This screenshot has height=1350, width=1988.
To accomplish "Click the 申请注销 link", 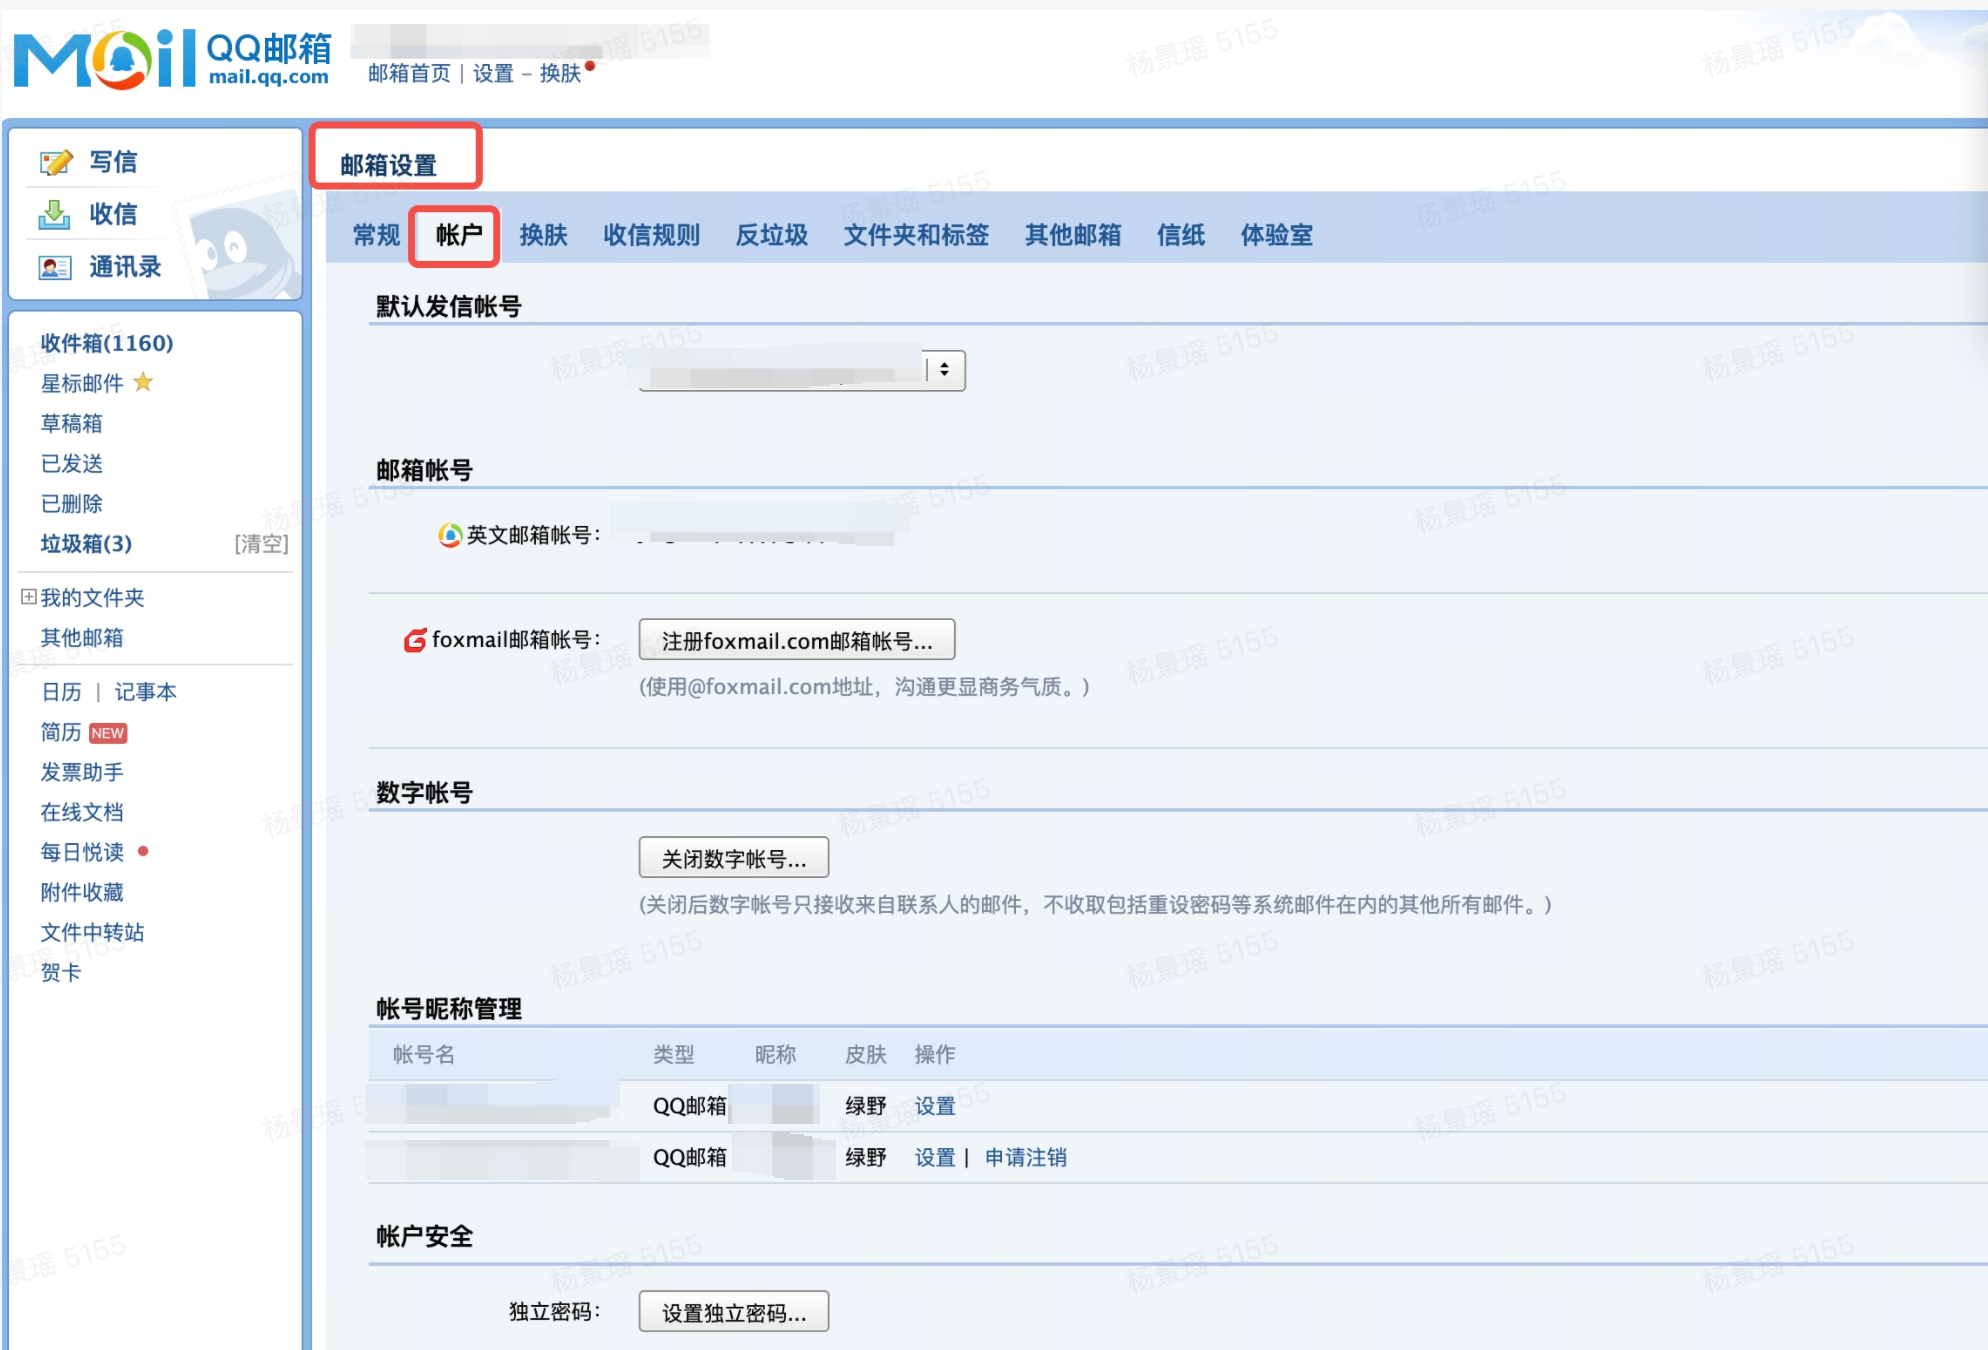I will (x=1025, y=1157).
